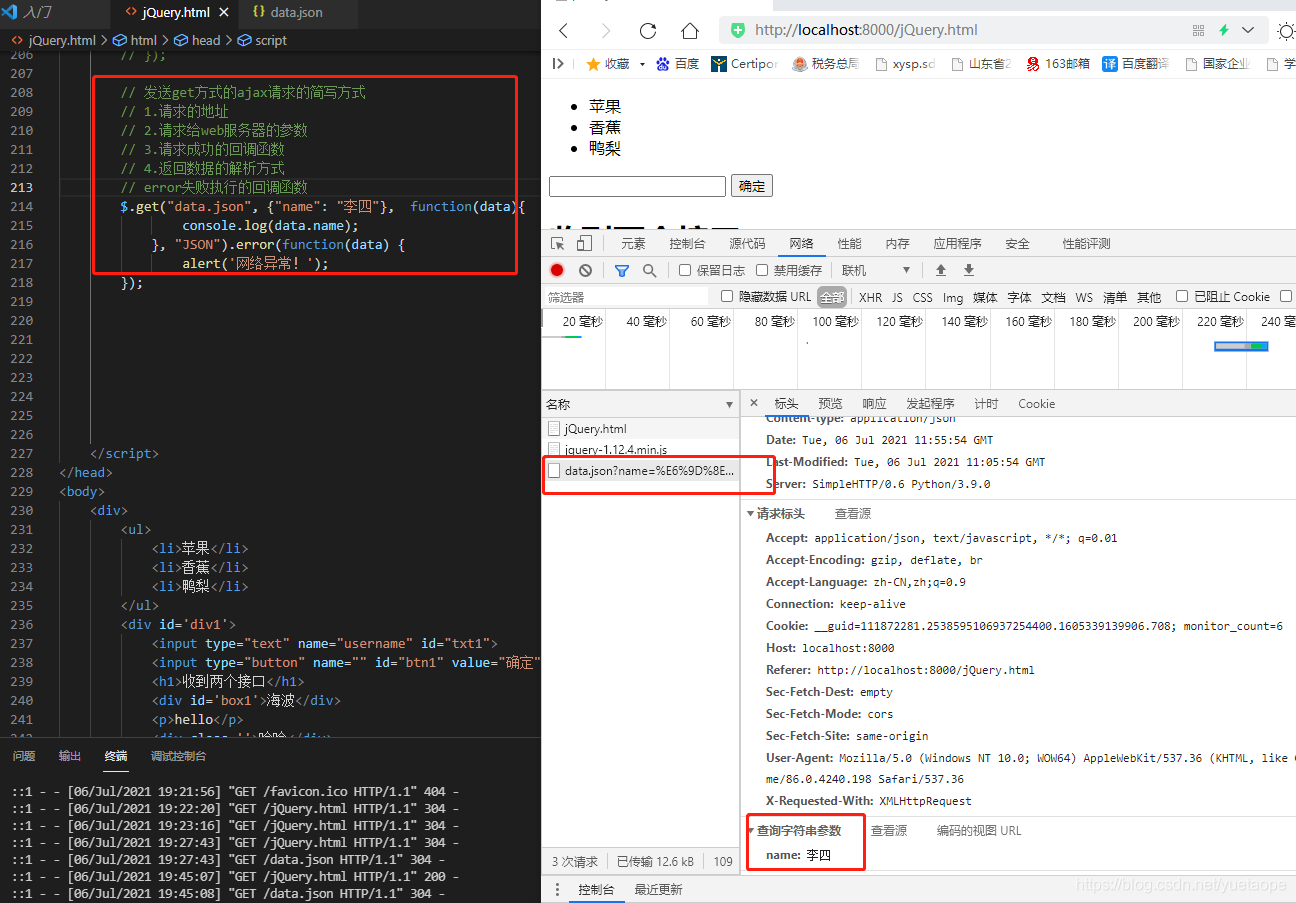The width and height of the screenshot is (1296, 903).
Task: Filter network requests by CSS
Action: [922, 297]
